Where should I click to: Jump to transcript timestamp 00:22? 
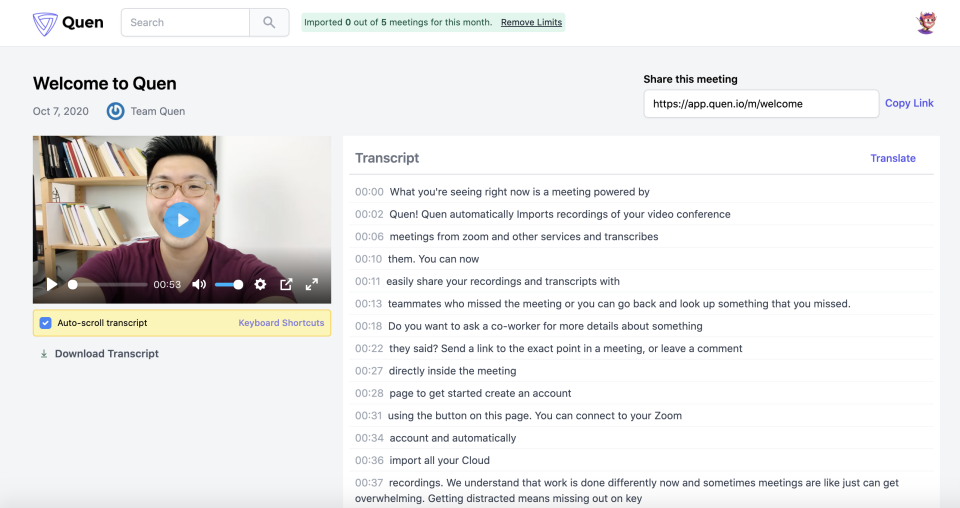(x=369, y=349)
